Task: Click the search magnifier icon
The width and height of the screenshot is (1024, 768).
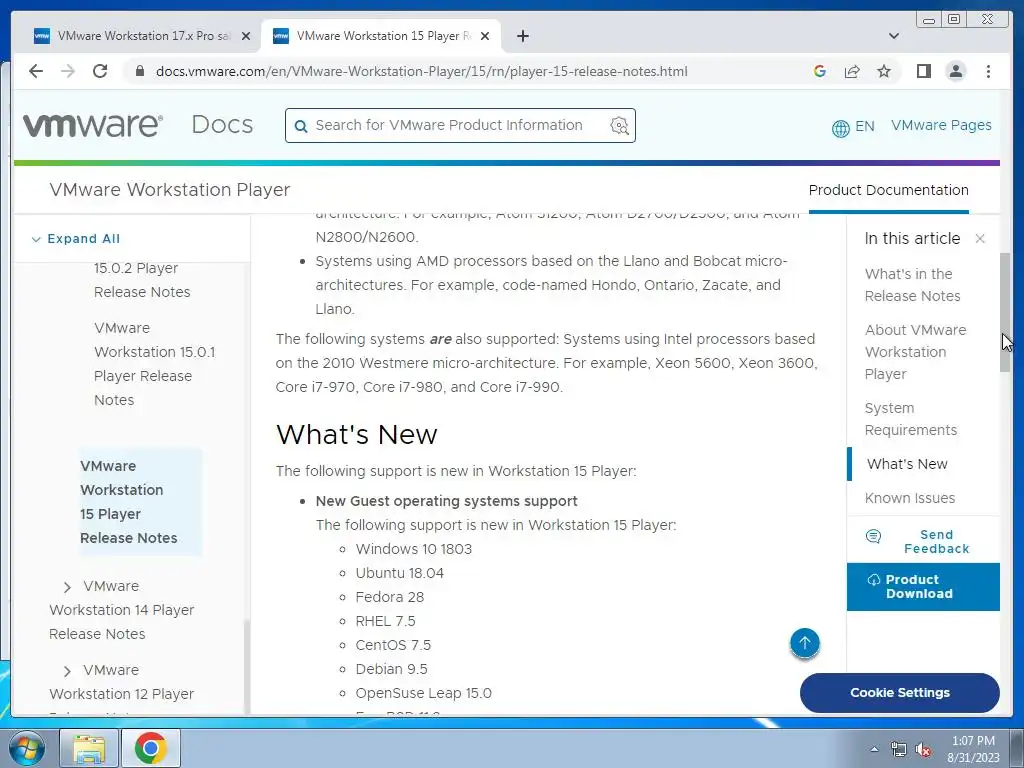Action: click(x=301, y=126)
